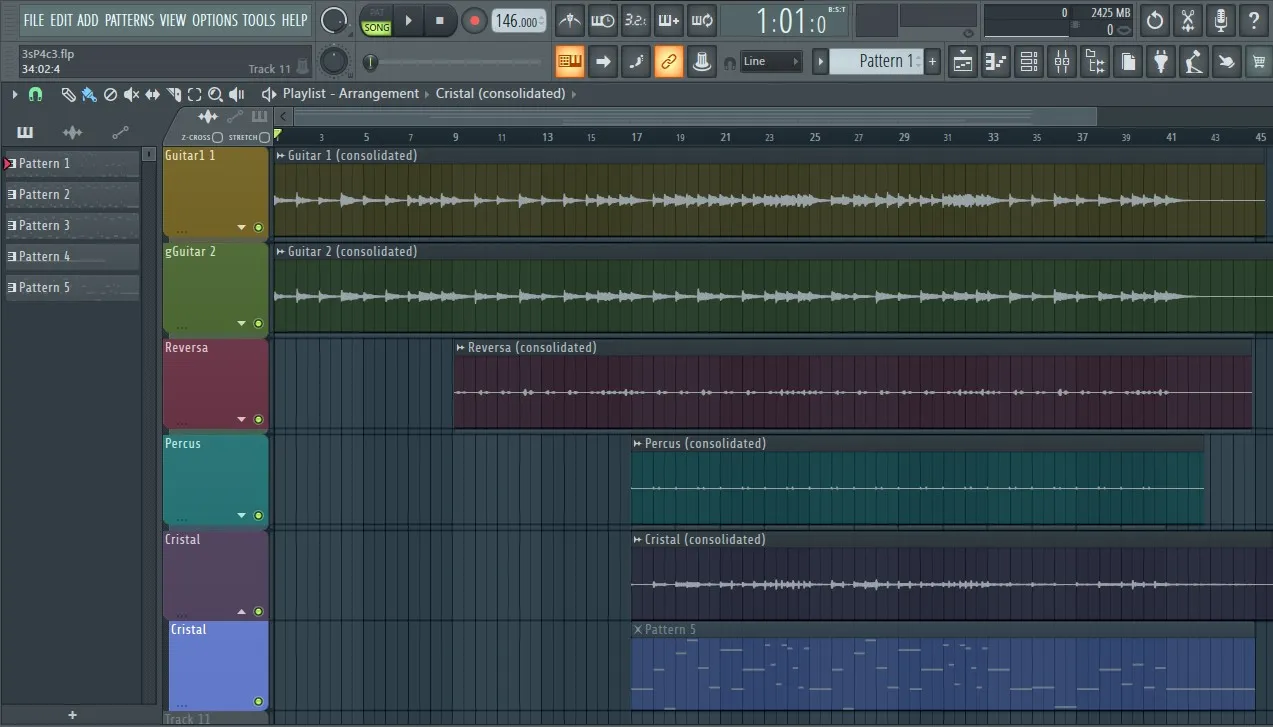Collapse the Cristal track group arrow
Screen dimensions: 1273x727
tap(241, 611)
